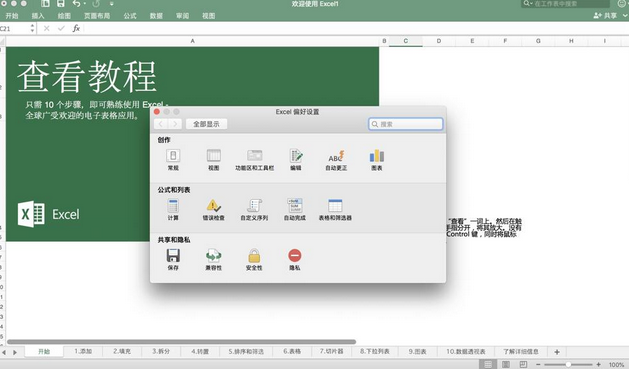Click the zoom in plus button

coord(598,364)
